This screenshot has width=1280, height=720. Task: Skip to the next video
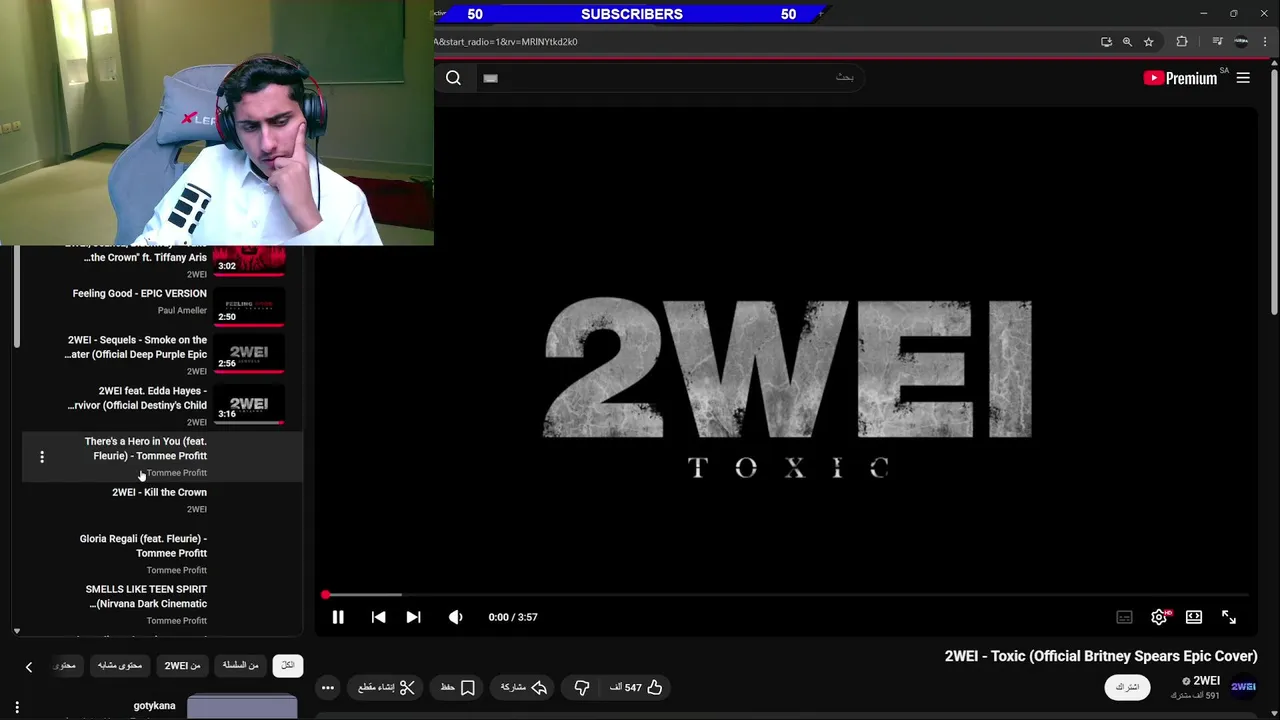click(x=413, y=617)
